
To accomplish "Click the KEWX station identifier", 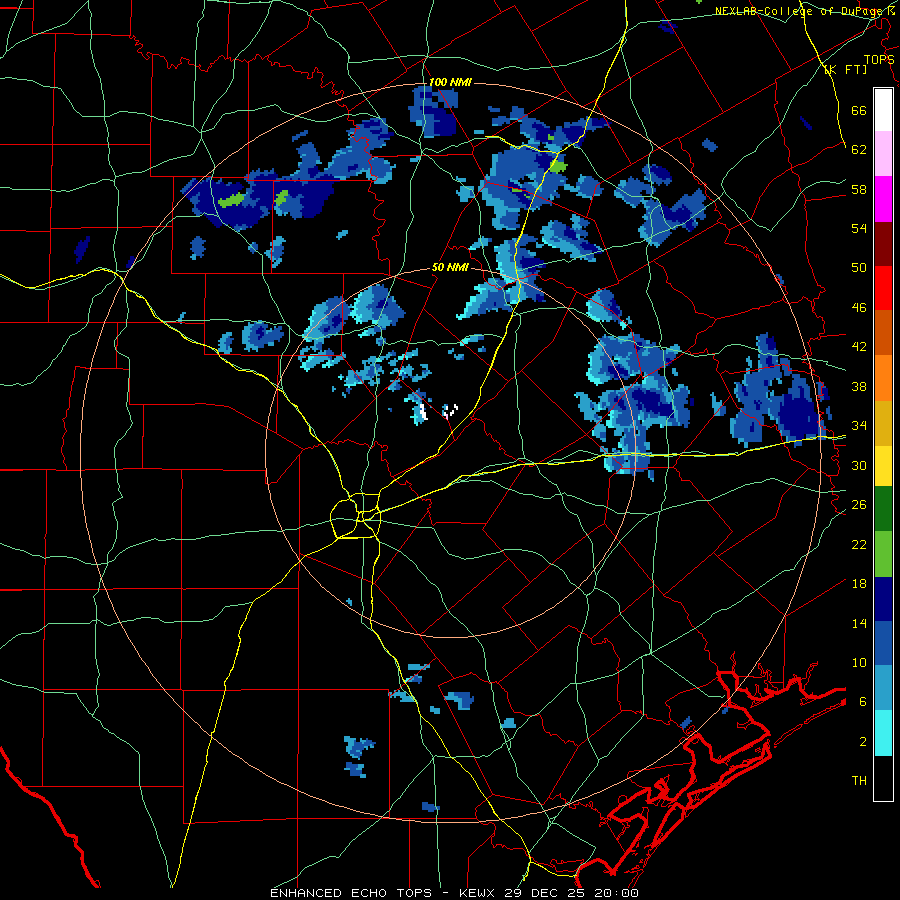I will pyautogui.click(x=478, y=893).
